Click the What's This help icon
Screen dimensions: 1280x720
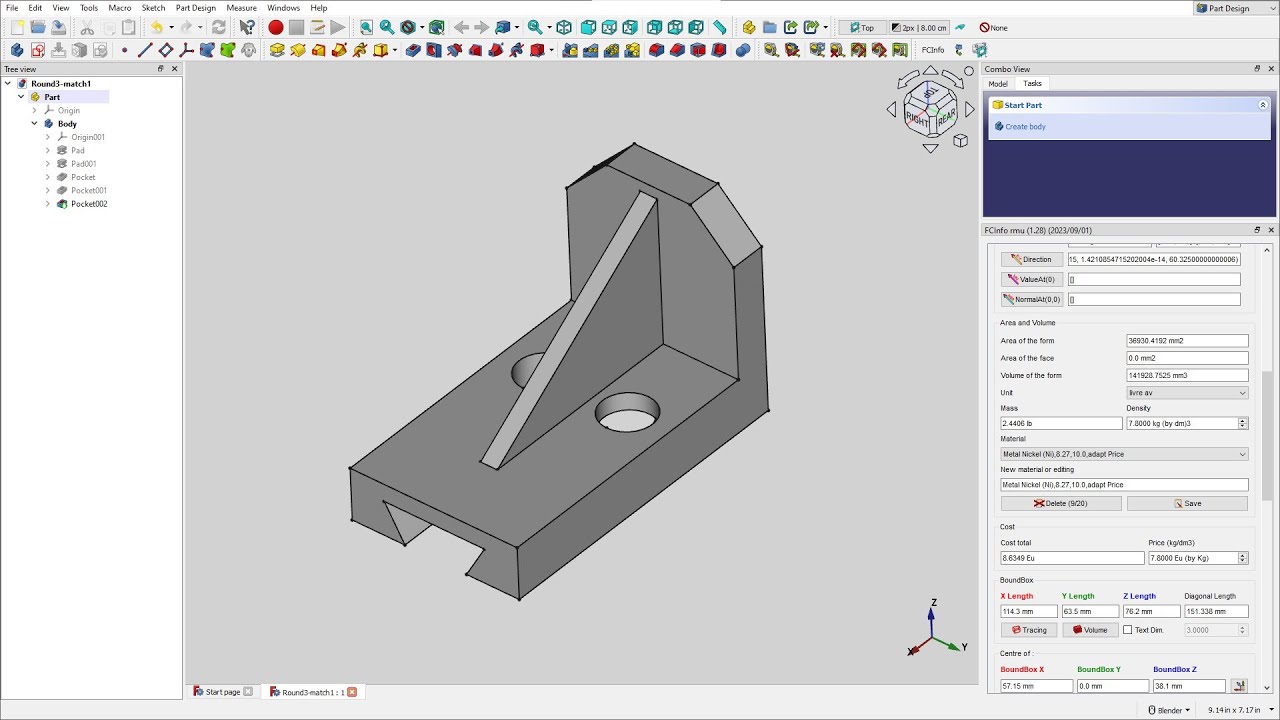(x=247, y=28)
